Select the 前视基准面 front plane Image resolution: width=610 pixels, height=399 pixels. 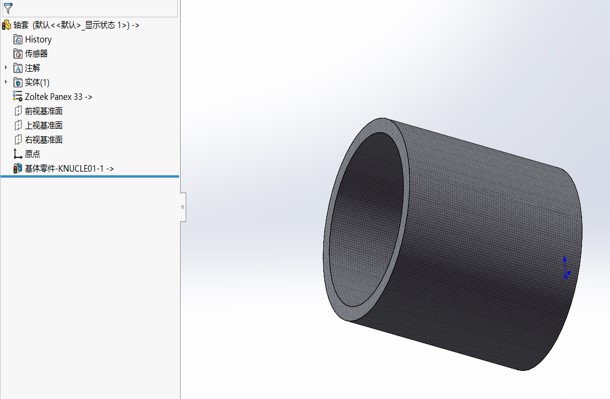[44, 111]
